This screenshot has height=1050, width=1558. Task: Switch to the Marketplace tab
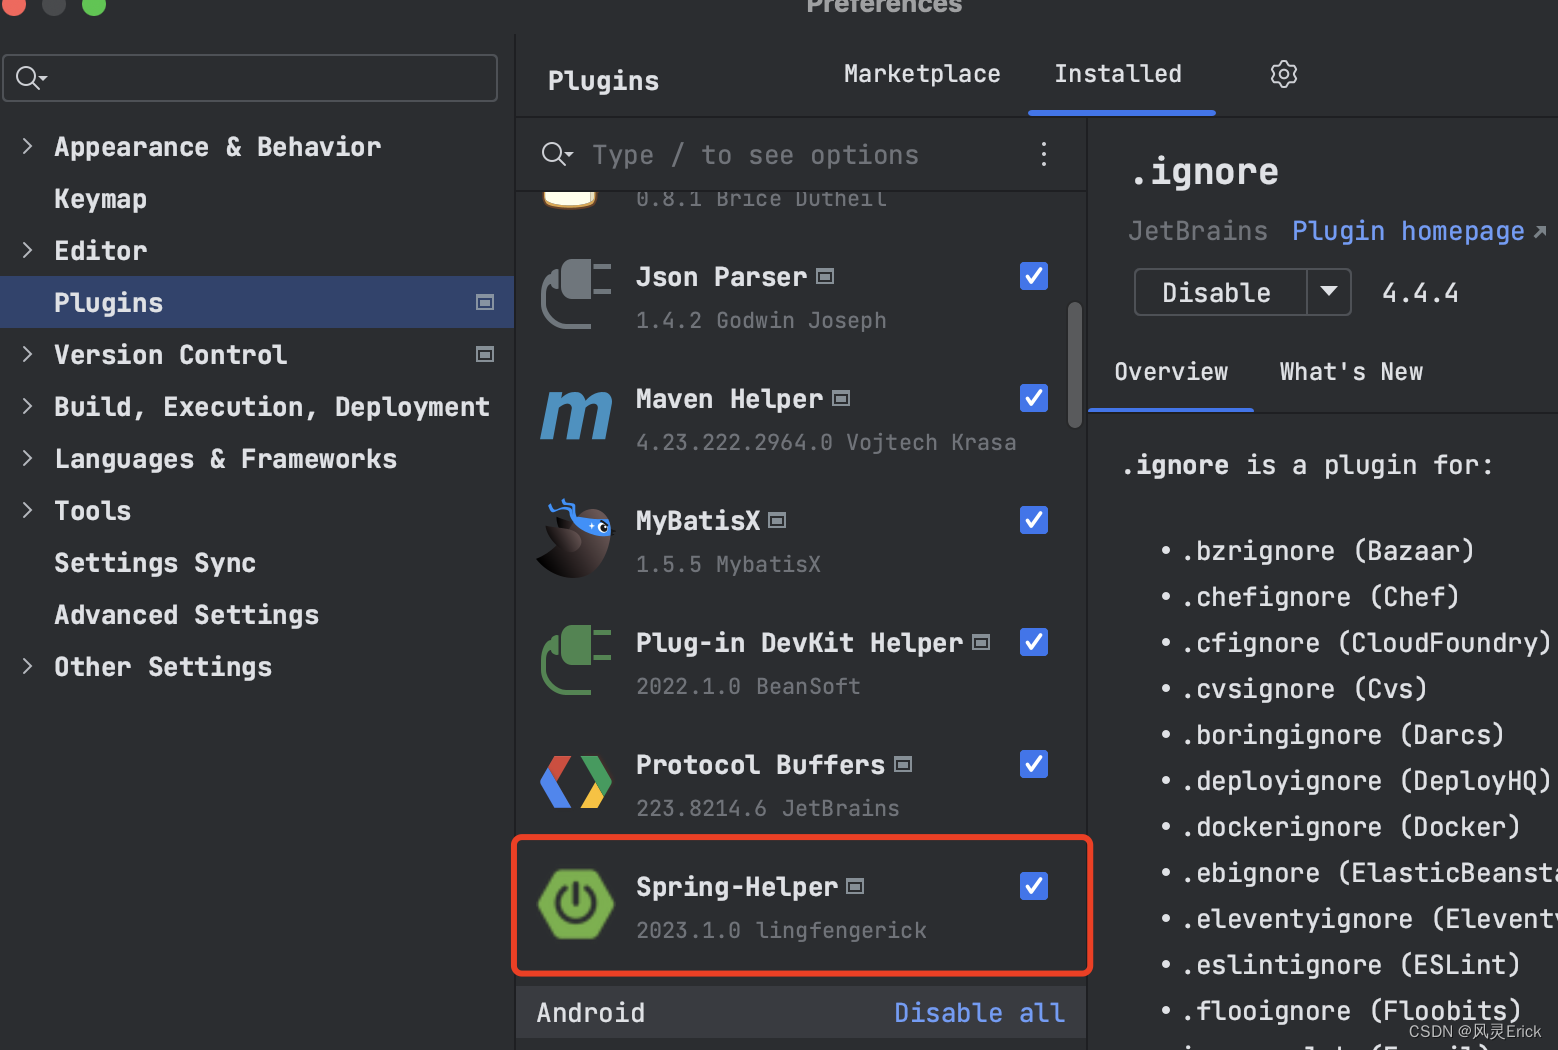pos(921,73)
